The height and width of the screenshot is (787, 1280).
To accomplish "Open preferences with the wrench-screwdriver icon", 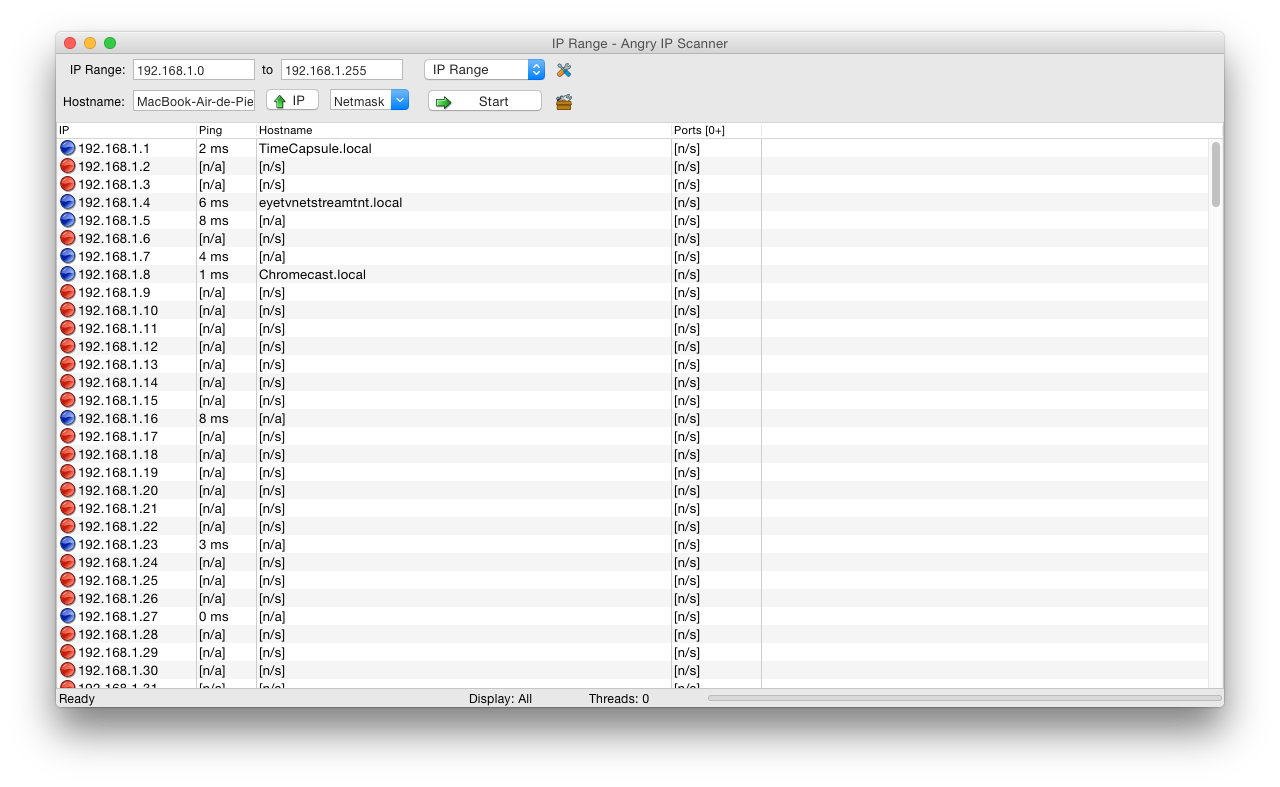I will tap(564, 70).
